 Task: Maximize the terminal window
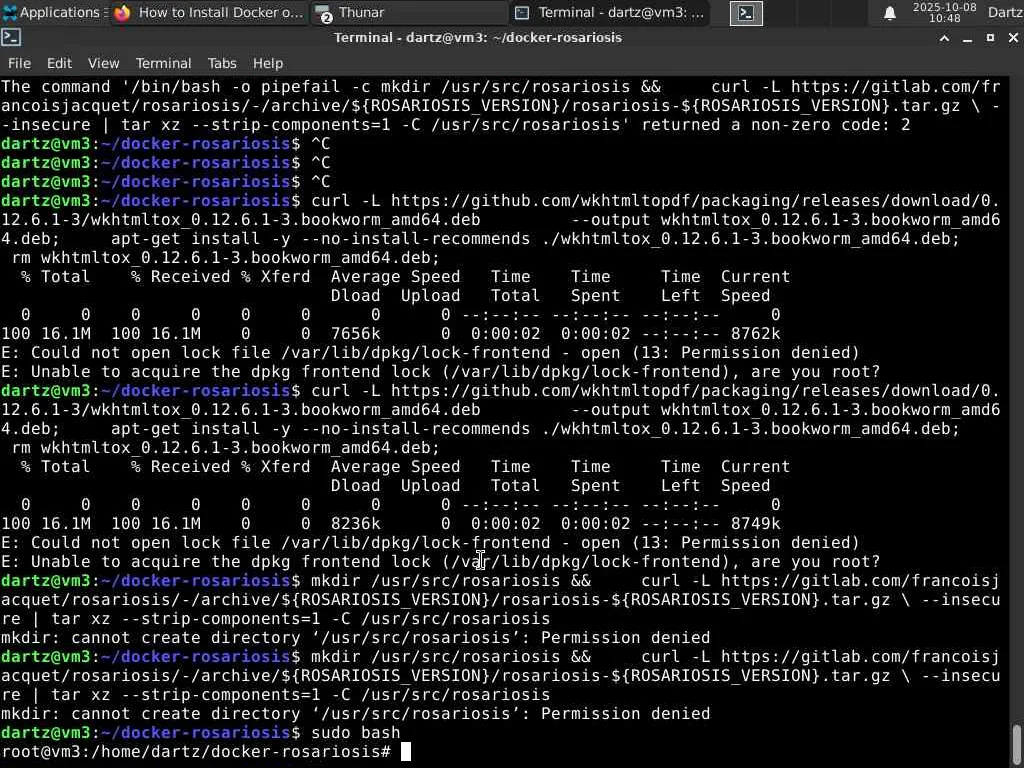[990, 39]
